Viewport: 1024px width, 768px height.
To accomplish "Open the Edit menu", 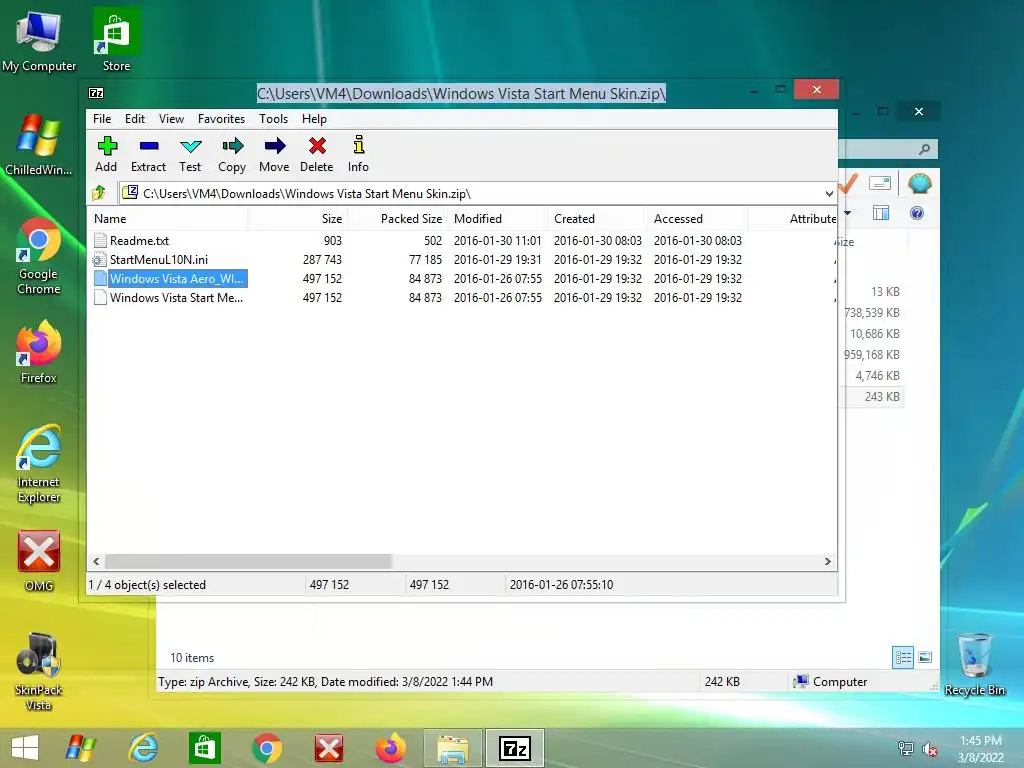I will coord(135,119).
